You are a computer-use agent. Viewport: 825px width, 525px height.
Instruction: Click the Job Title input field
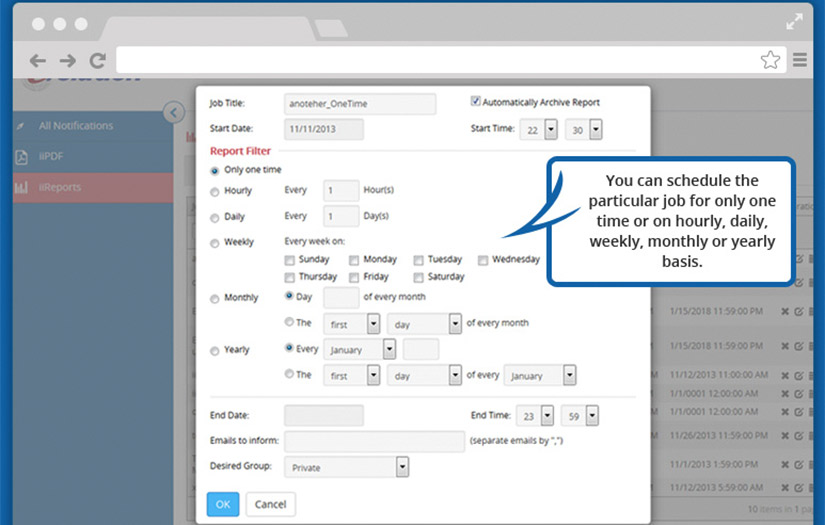[360, 104]
